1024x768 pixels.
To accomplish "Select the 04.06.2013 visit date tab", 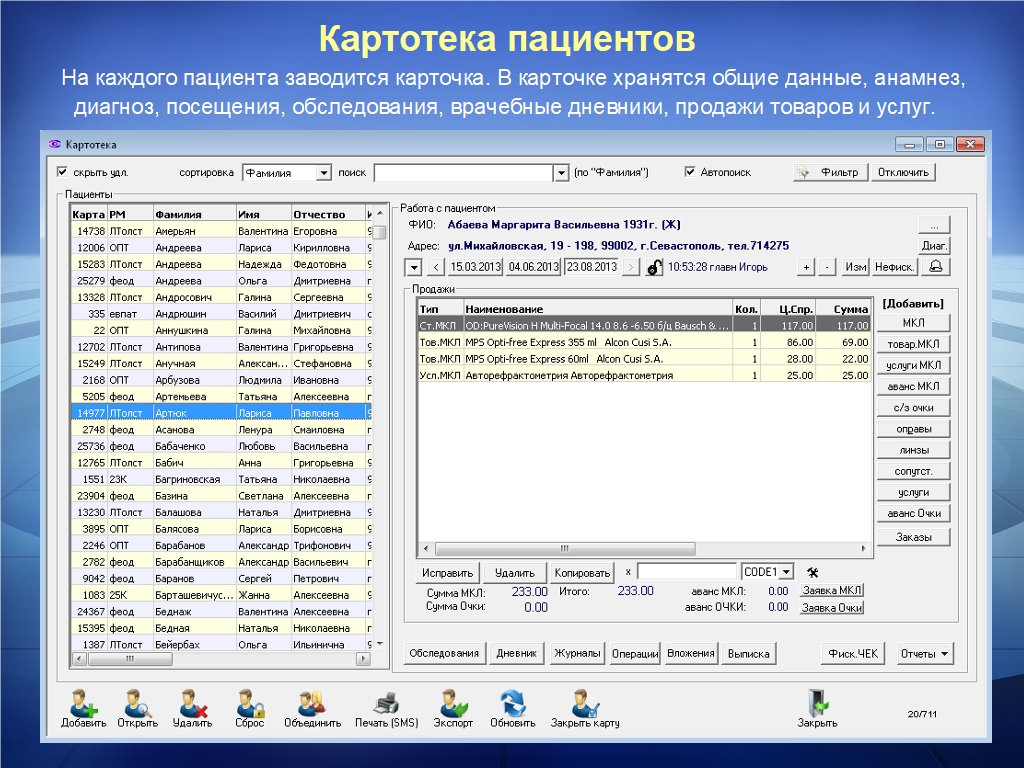I will 533,267.
